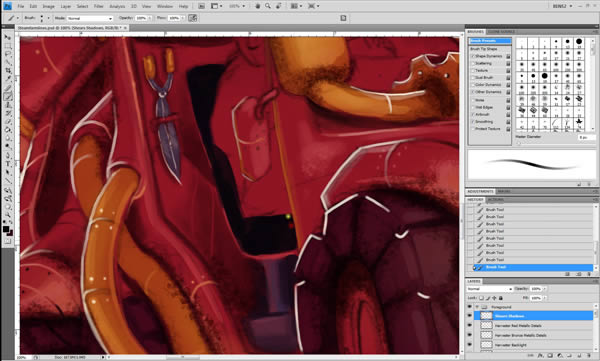This screenshot has height=361, width=600.
Task: Create a new layer with bottom icon
Action: 579,356
